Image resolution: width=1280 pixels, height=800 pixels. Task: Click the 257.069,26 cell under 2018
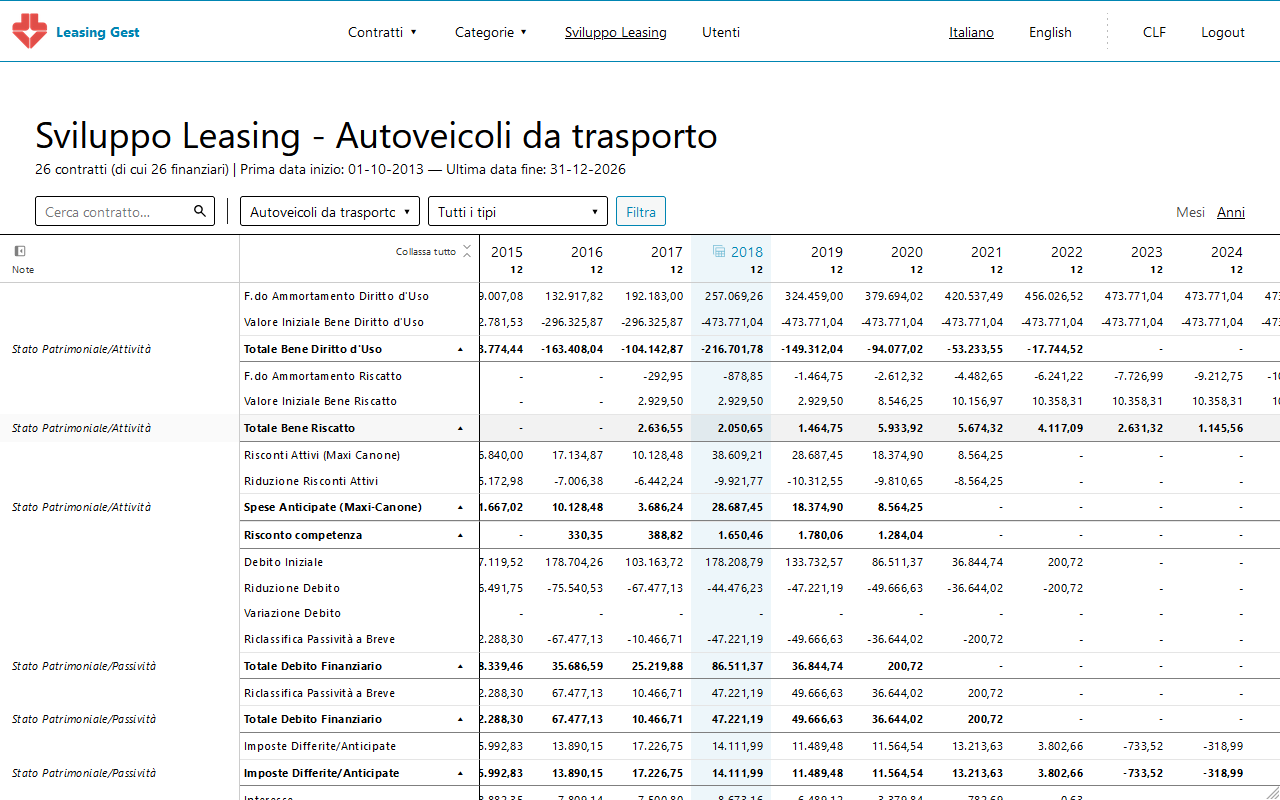pyautogui.click(x=734, y=296)
